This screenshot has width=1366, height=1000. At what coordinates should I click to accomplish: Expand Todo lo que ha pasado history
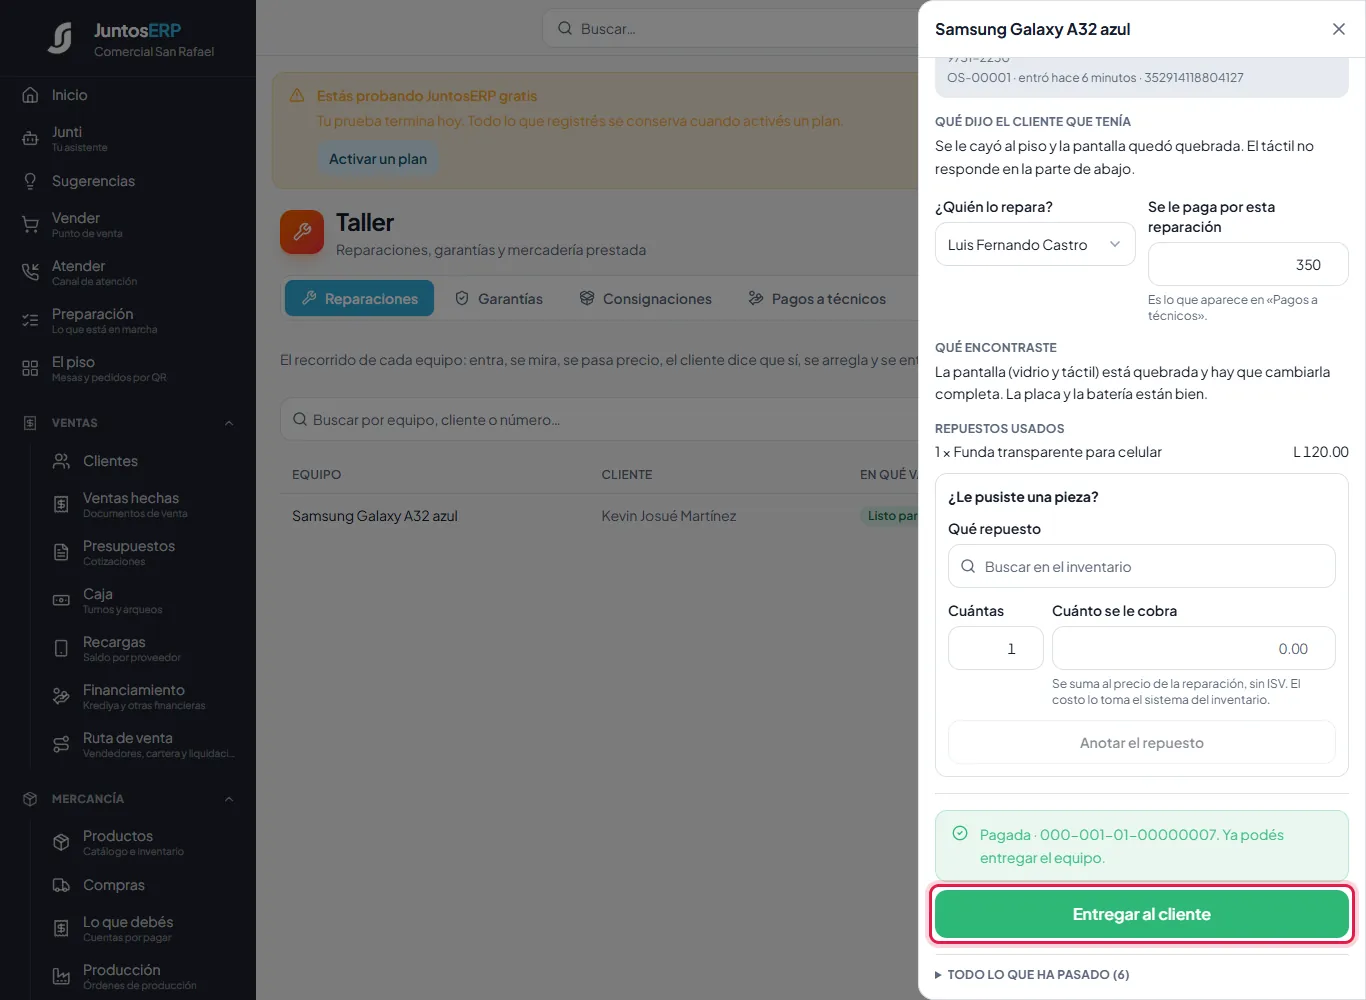tap(1032, 975)
